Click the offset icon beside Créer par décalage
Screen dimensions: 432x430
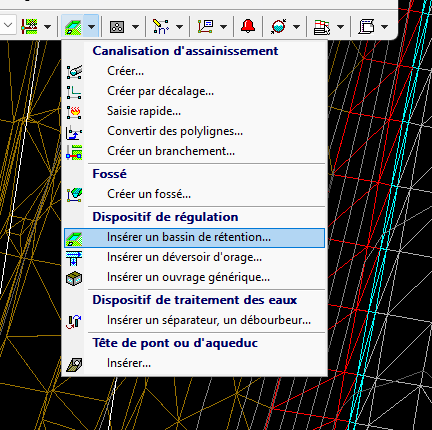click(x=74, y=92)
